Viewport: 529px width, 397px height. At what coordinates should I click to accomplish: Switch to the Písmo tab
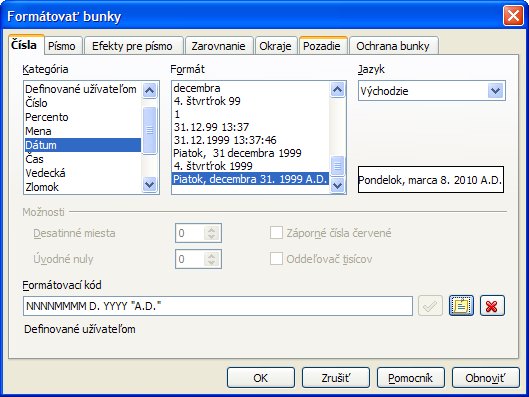click(x=62, y=46)
